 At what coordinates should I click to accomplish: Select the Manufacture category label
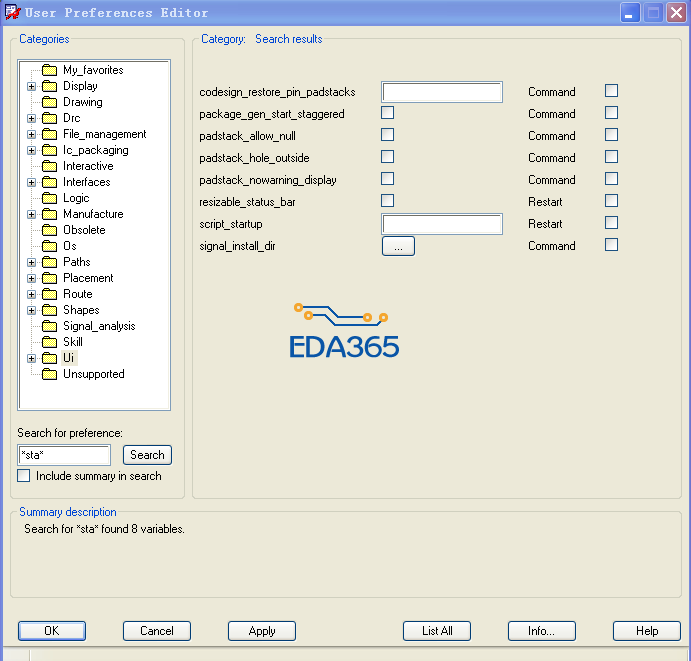point(93,214)
